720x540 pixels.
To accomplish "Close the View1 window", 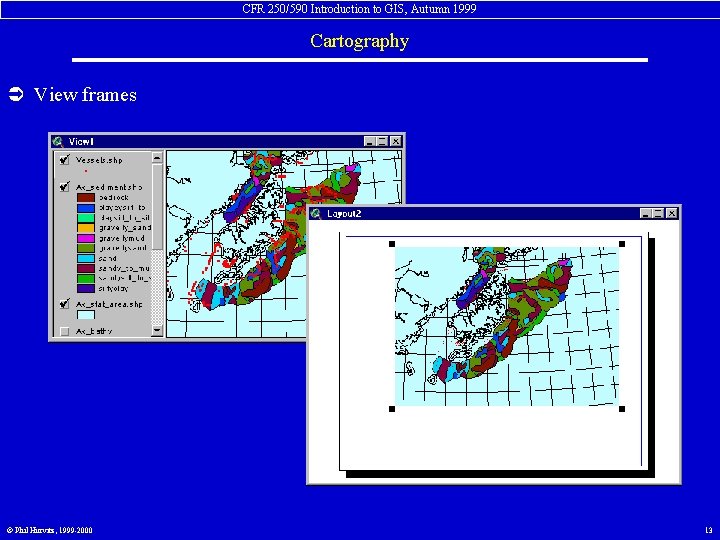I will [x=395, y=141].
